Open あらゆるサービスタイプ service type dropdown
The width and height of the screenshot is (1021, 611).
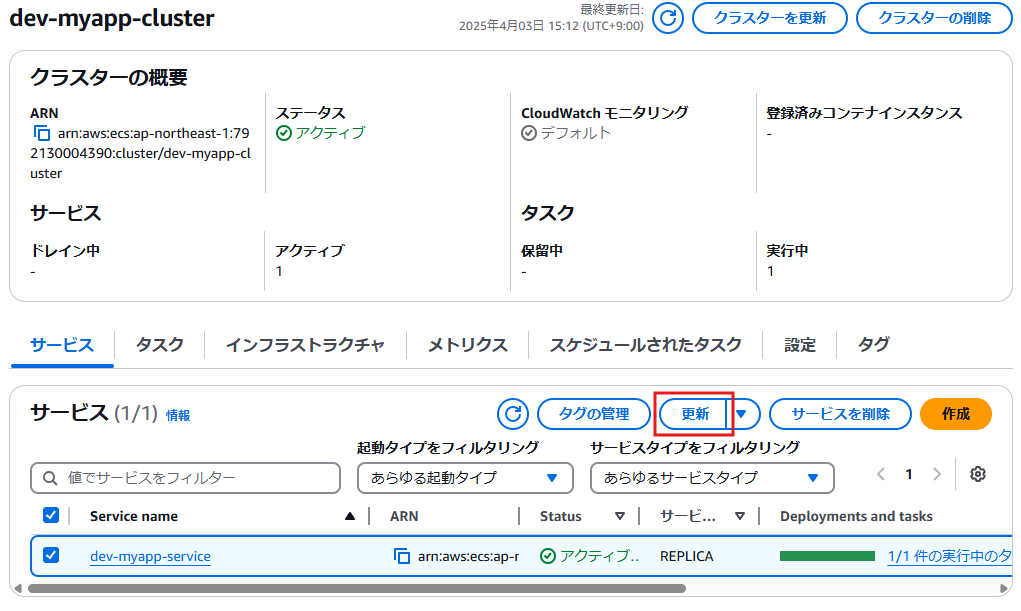click(712, 478)
